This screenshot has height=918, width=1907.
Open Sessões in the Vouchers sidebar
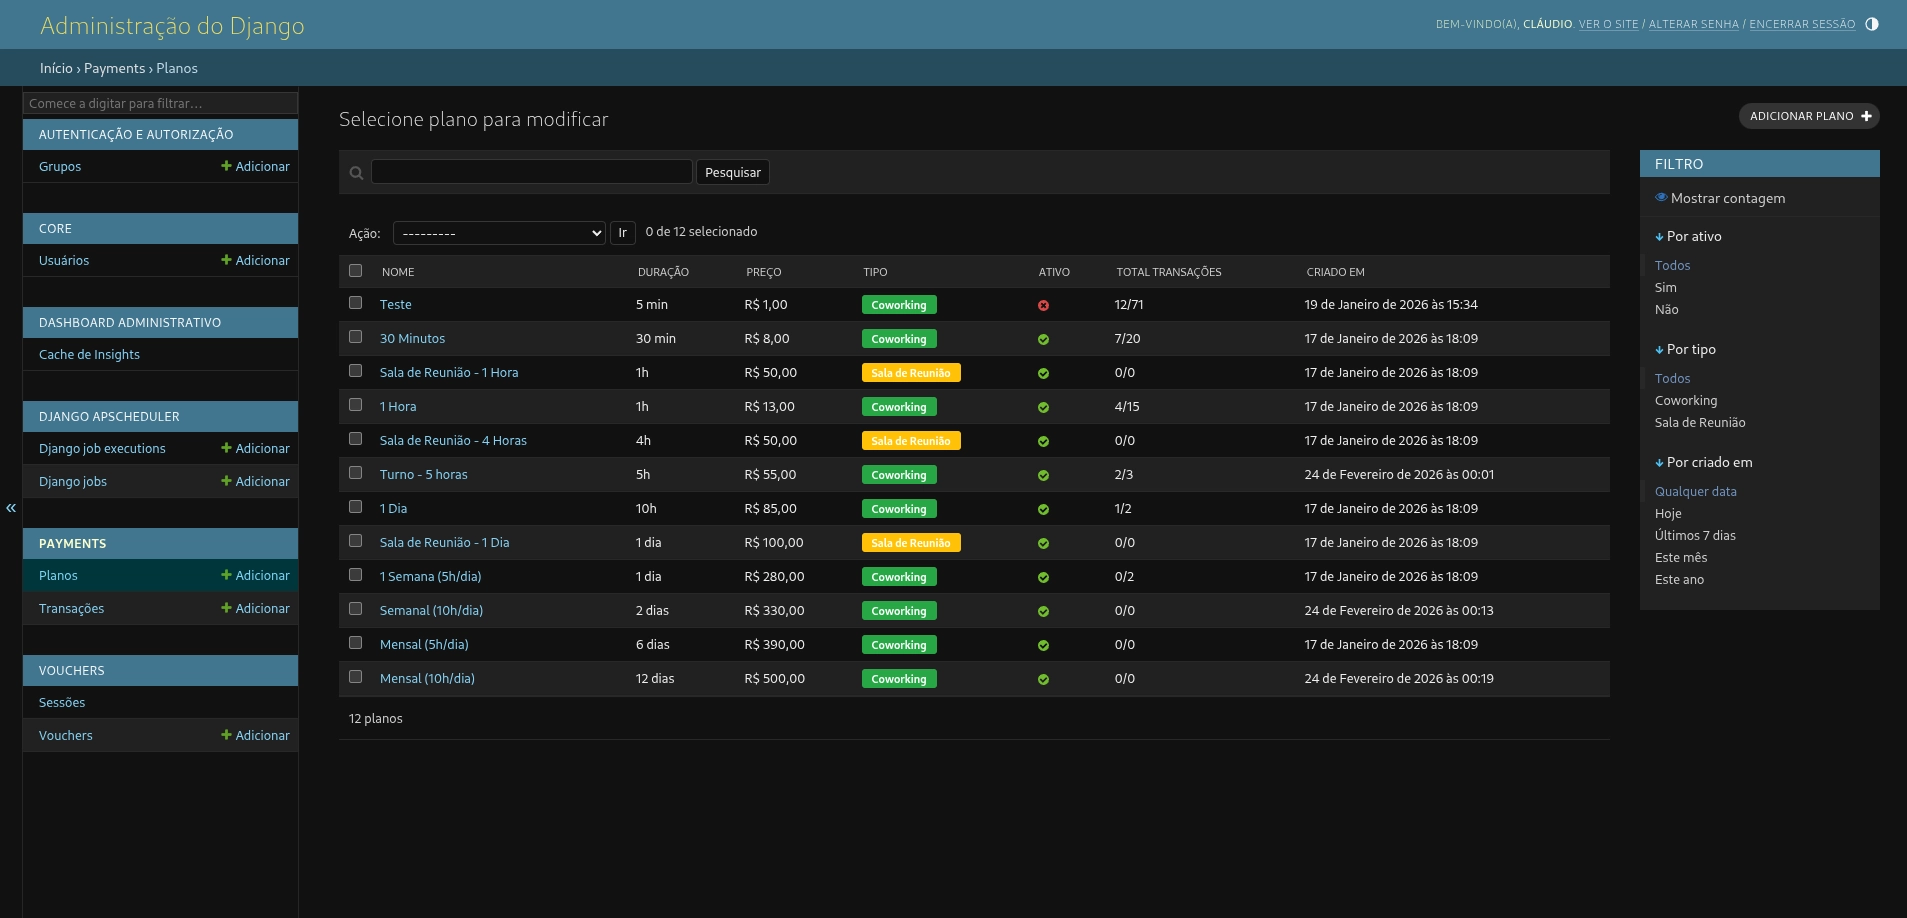[62, 702]
